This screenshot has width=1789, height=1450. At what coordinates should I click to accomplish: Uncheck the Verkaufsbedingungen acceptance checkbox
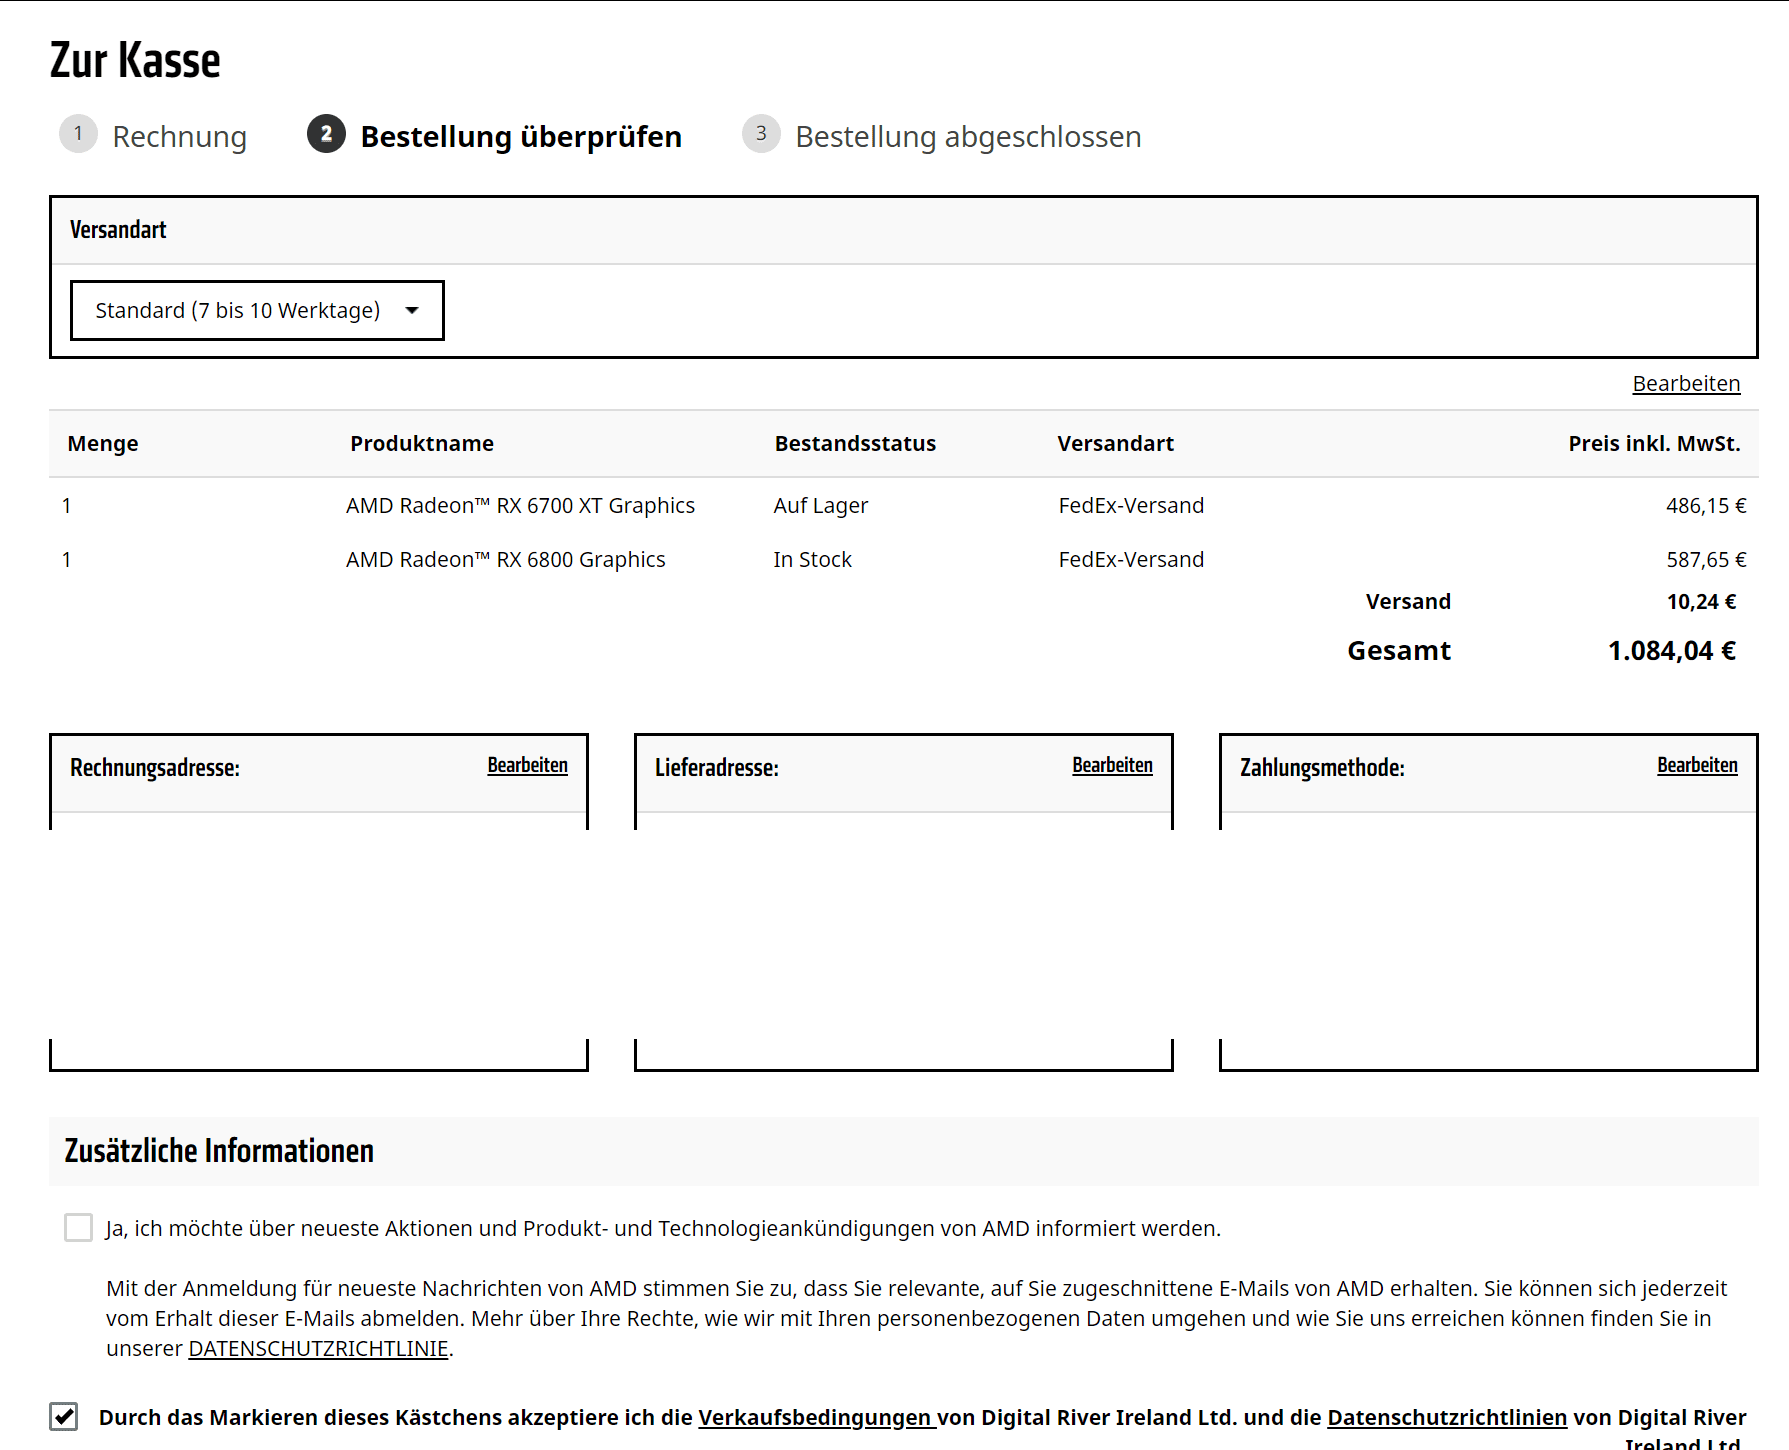(x=64, y=1416)
